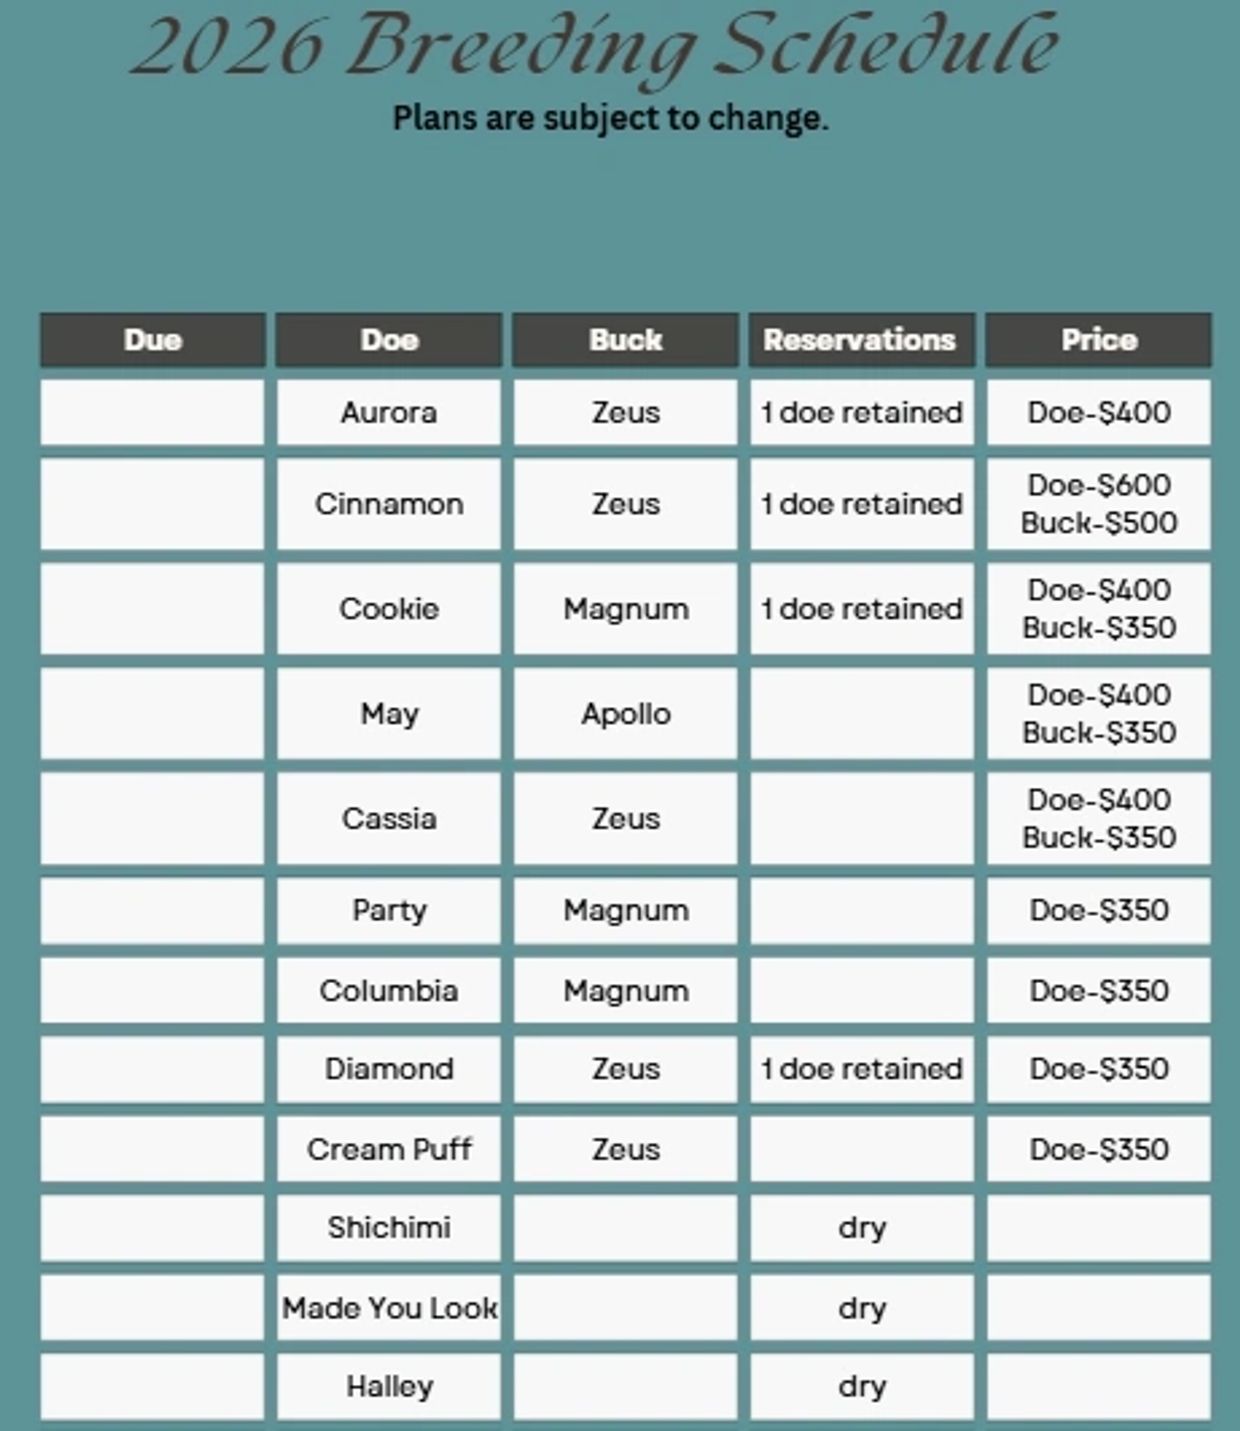Click the 'Plans are subject to change' subtitle
Viewport: 1240px width, 1431px height.
point(610,118)
